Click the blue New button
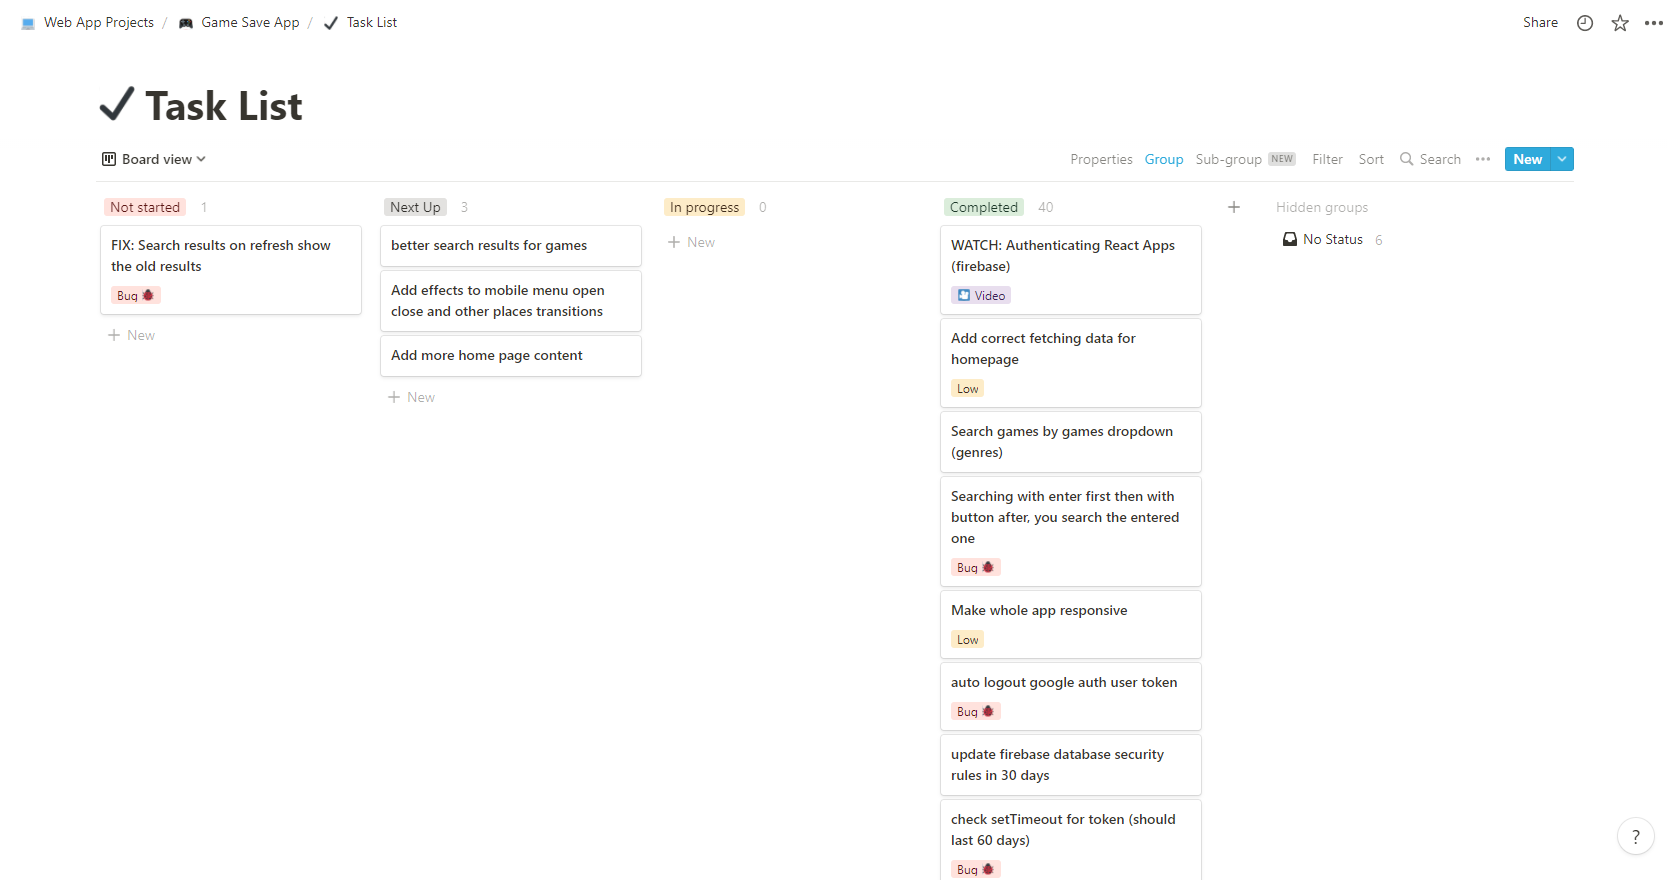 point(1528,159)
